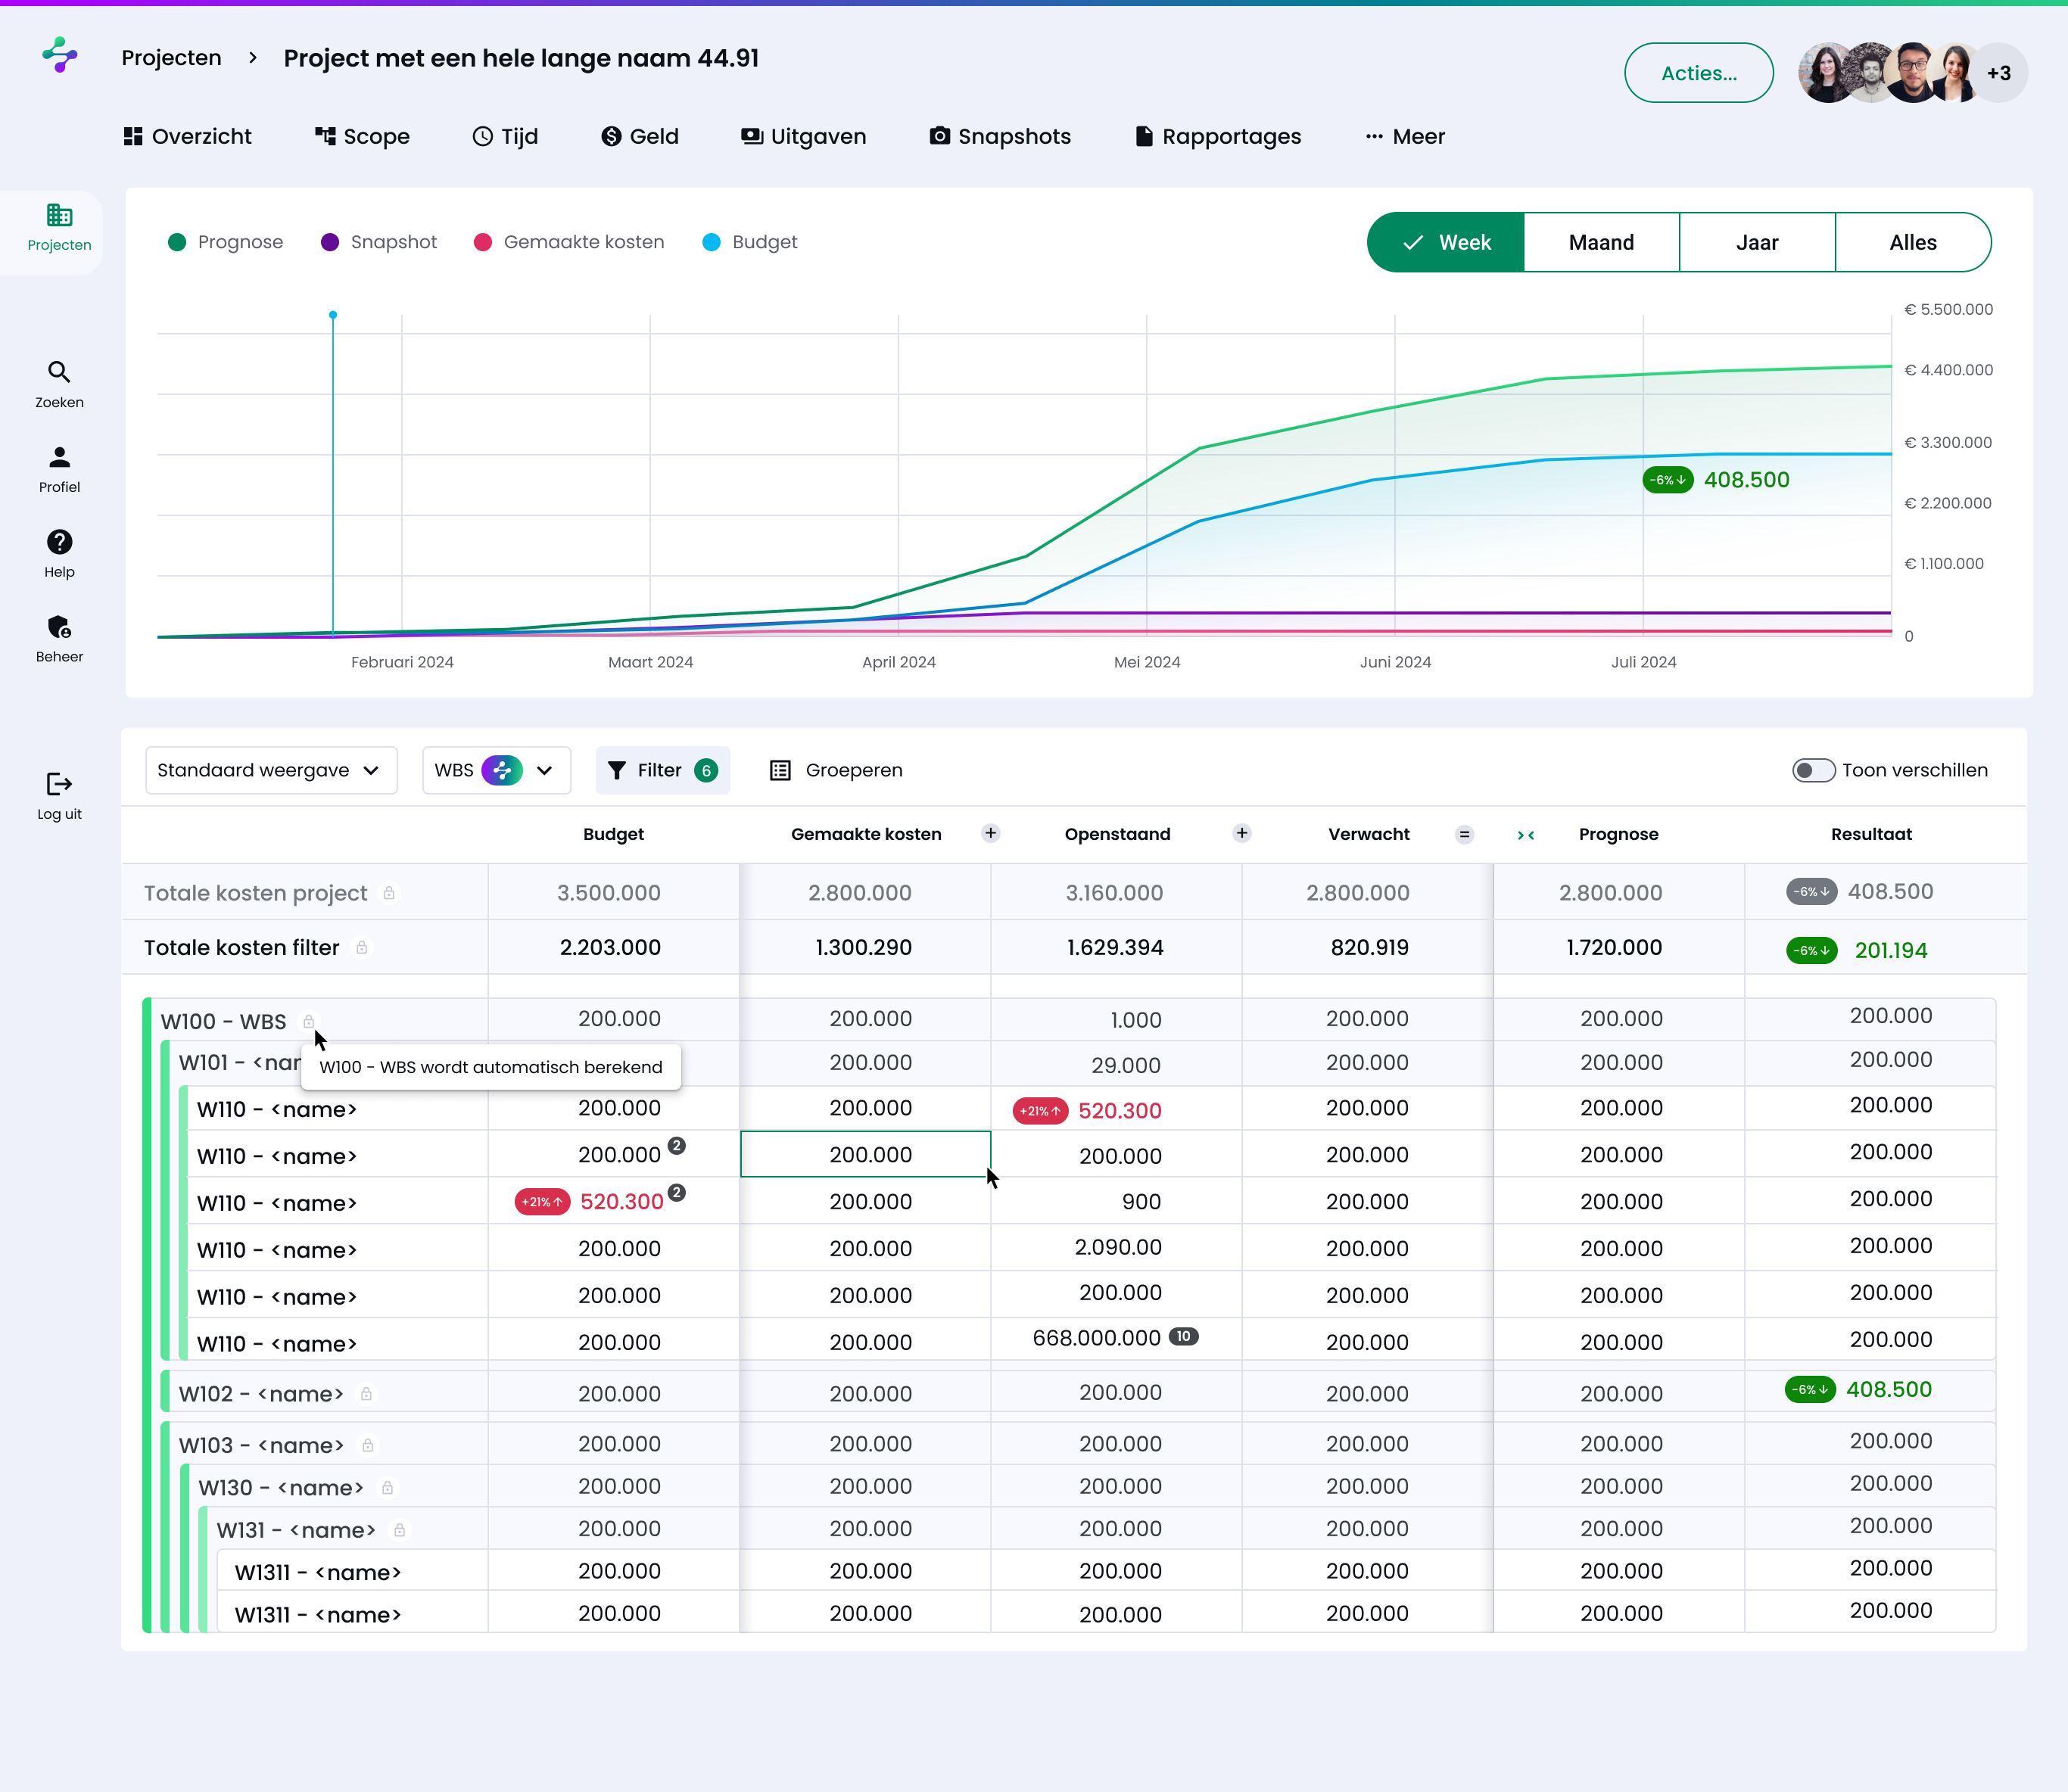This screenshot has width=2068, height=1792.
Task: Go to the Uitgaven tab
Action: 804,136
